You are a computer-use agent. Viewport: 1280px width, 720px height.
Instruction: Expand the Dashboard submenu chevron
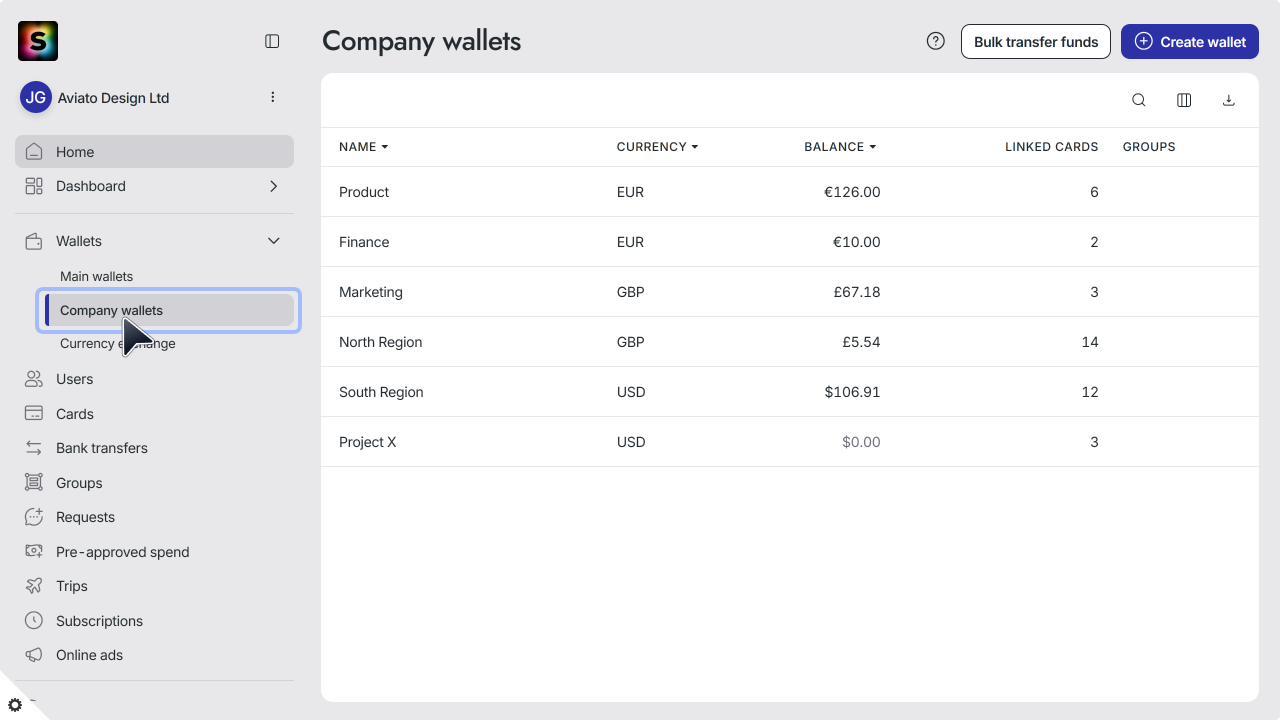(274, 186)
